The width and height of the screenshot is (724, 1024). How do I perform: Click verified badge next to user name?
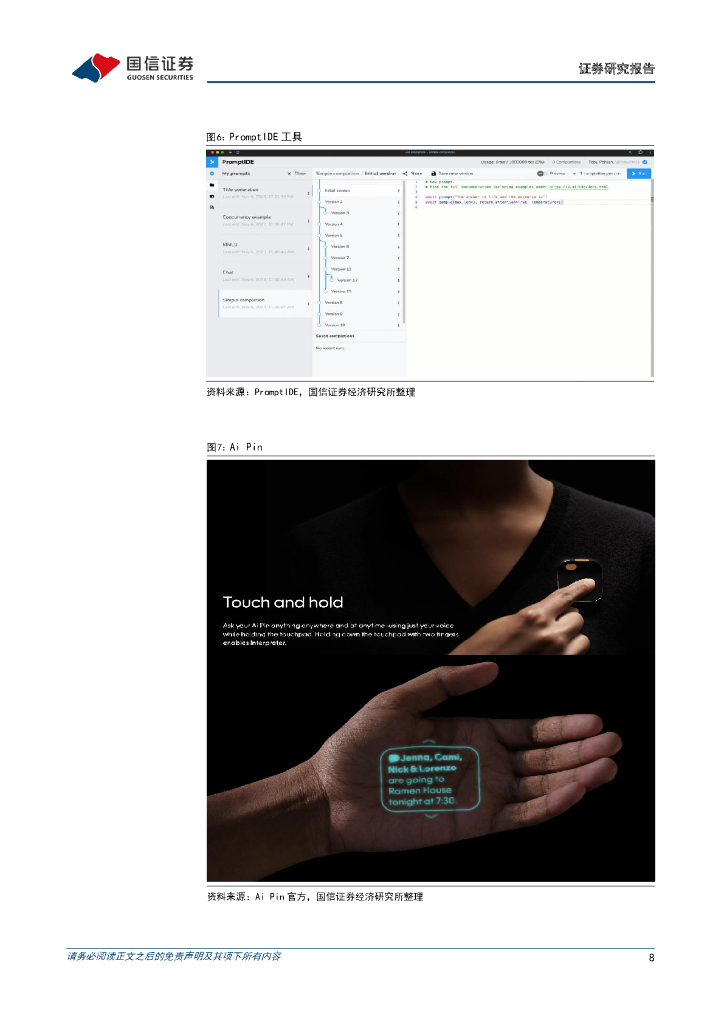point(644,162)
